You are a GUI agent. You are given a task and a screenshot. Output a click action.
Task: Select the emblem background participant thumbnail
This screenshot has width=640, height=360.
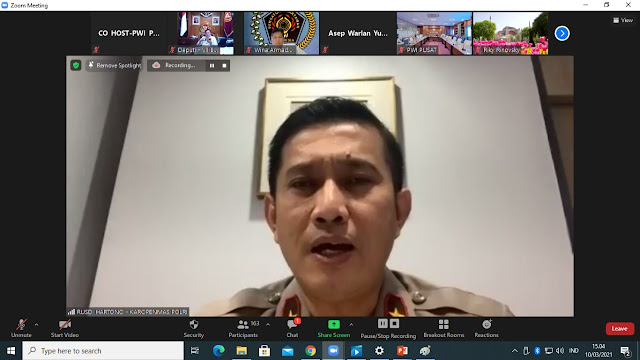[282, 33]
